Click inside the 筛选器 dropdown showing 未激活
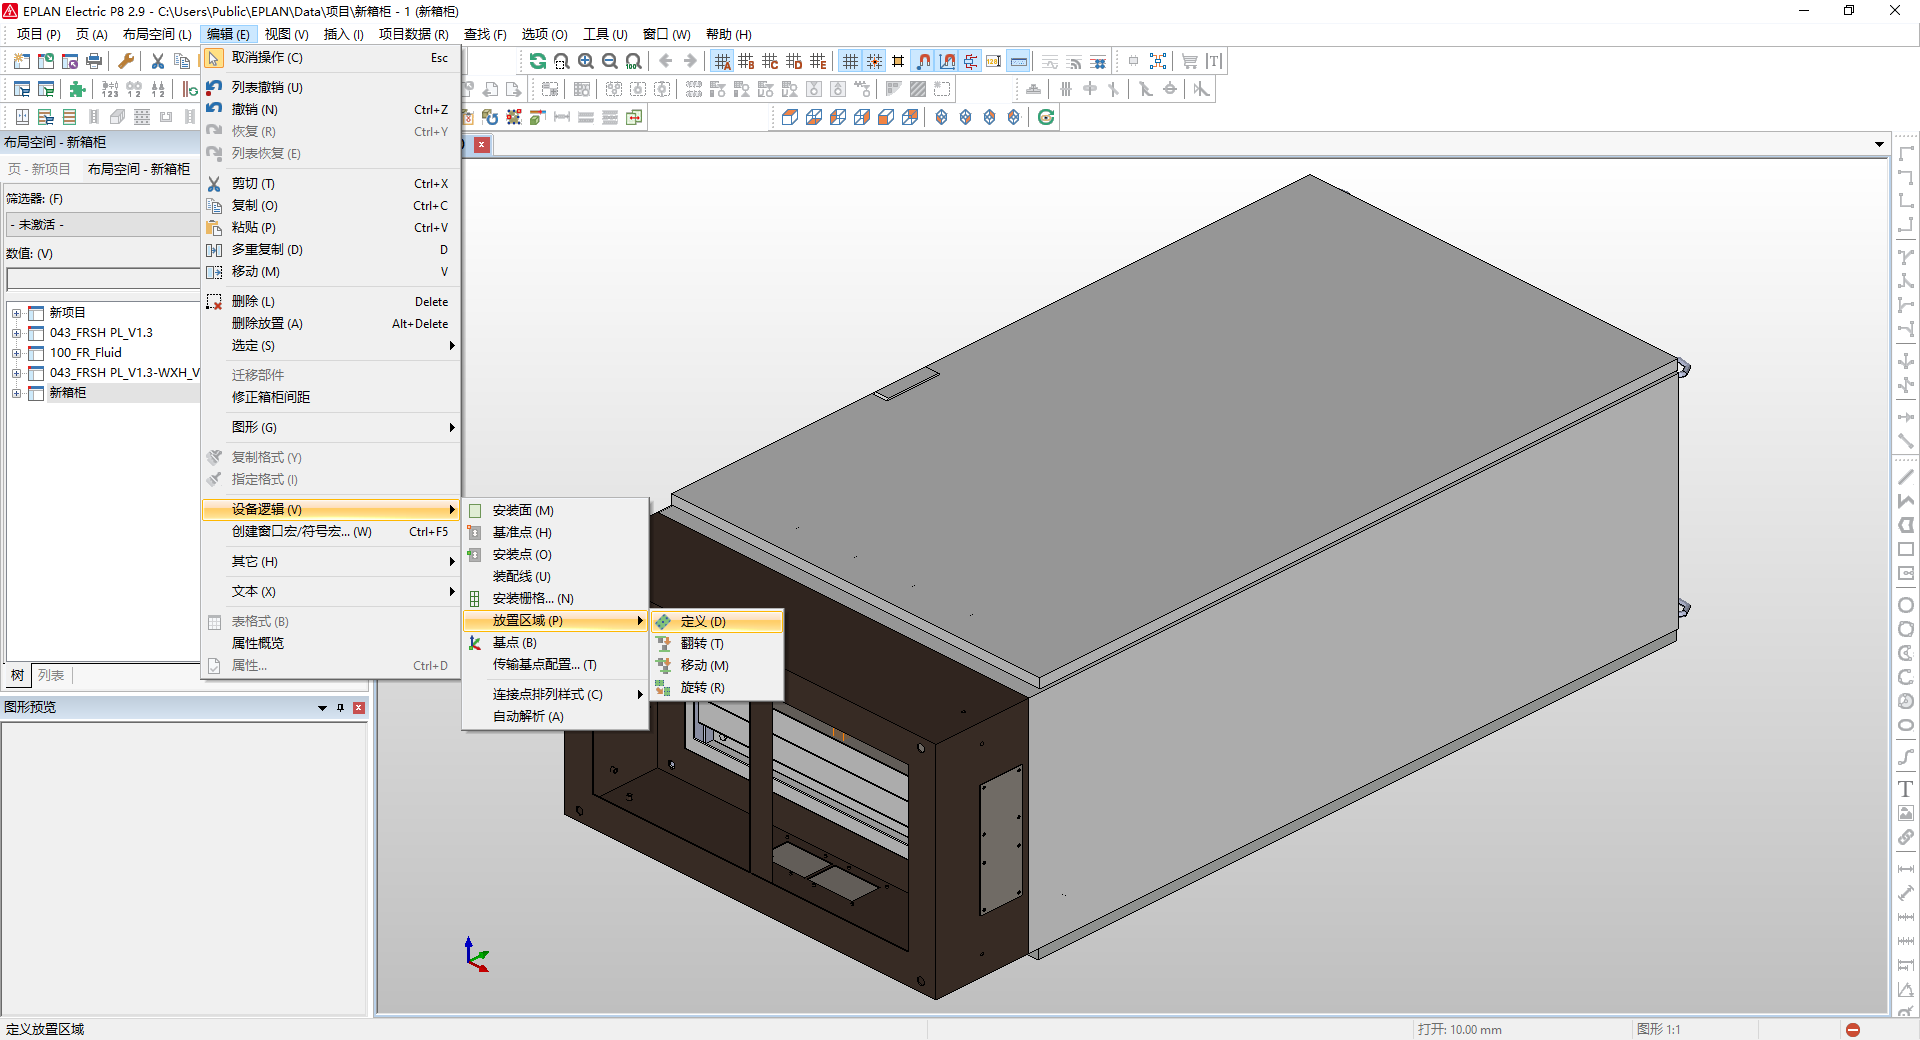The height and width of the screenshot is (1040, 1920). click(100, 224)
